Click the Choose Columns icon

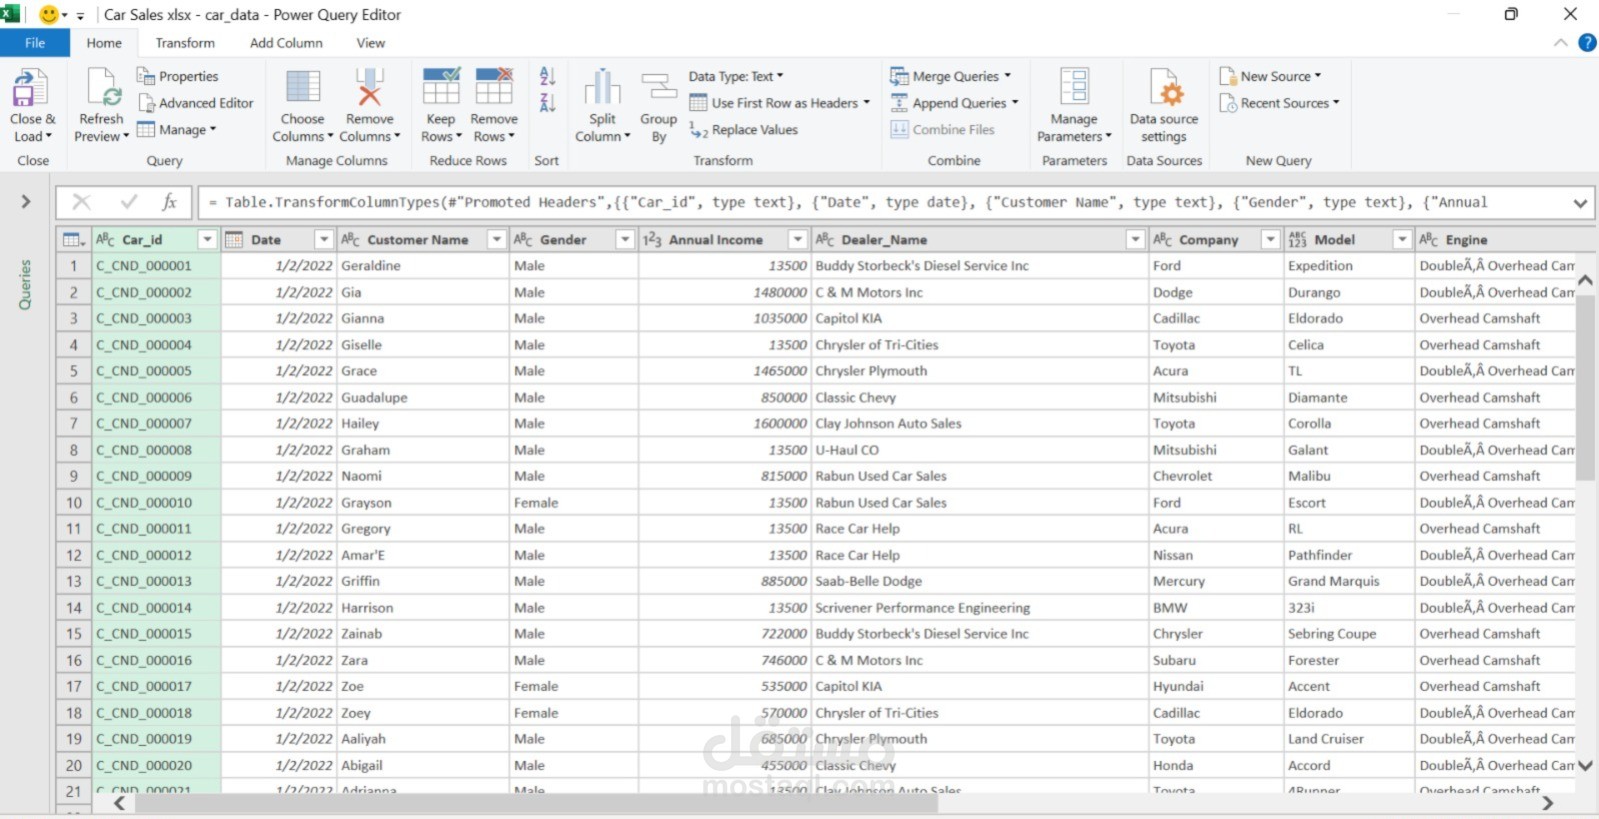click(303, 87)
